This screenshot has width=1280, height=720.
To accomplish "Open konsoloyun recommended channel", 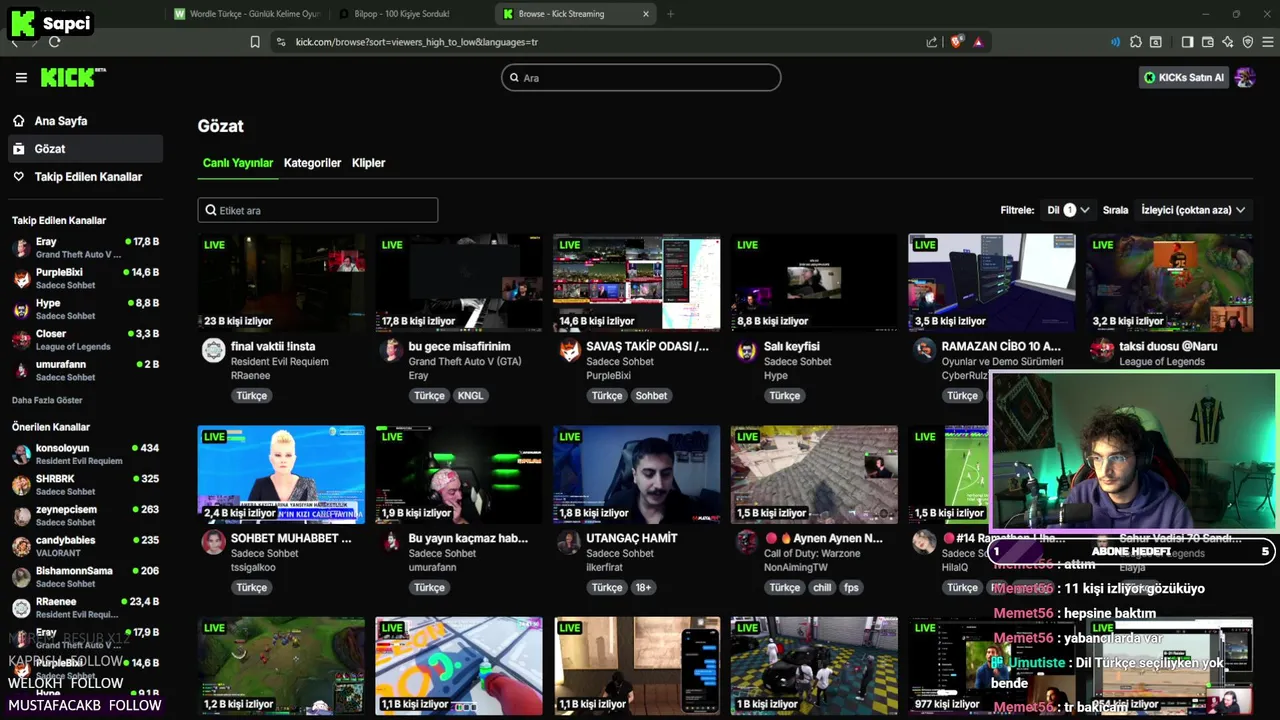I will coord(85,455).
